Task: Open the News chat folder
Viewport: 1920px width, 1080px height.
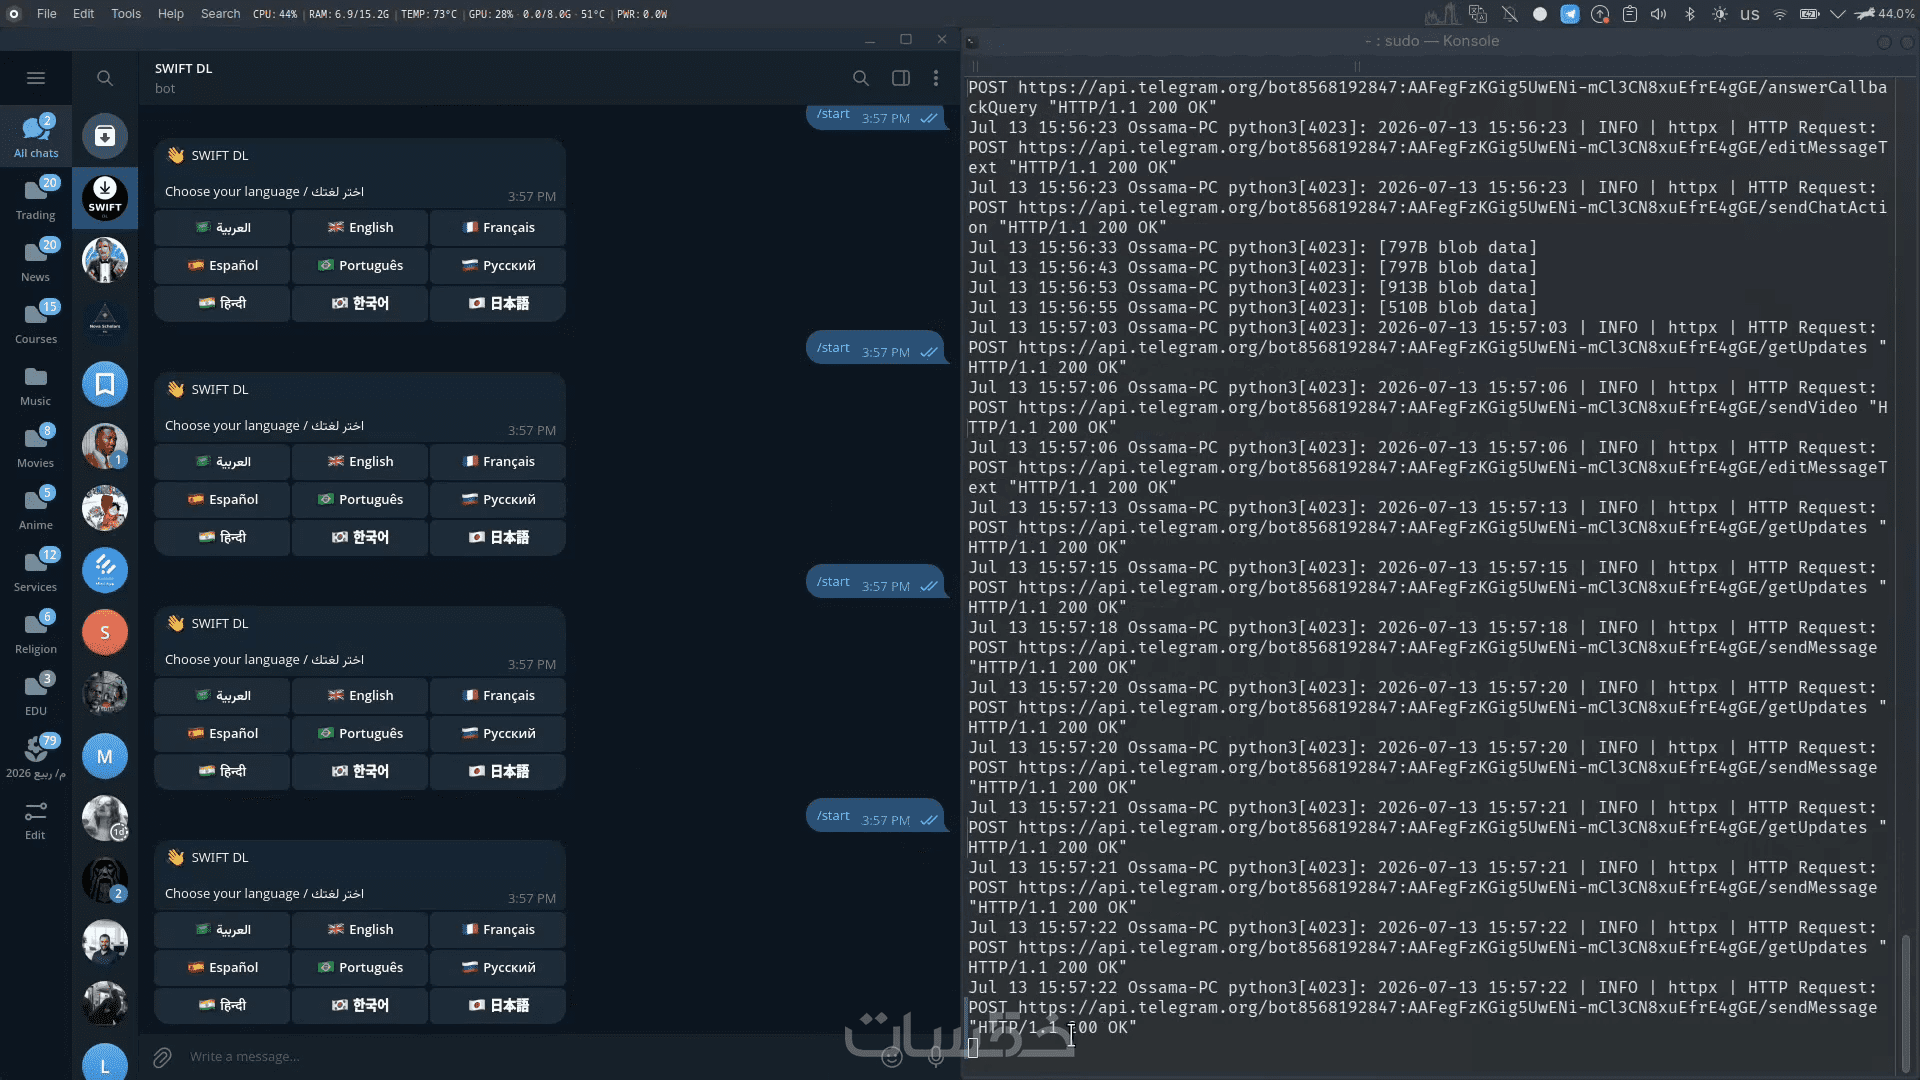Action: click(36, 259)
